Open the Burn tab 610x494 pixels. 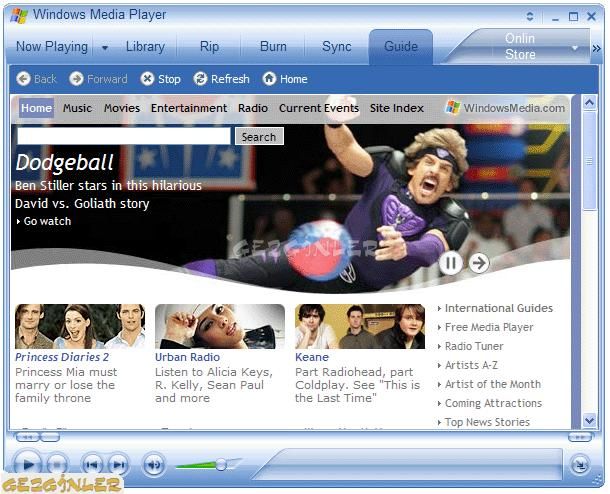(x=273, y=47)
